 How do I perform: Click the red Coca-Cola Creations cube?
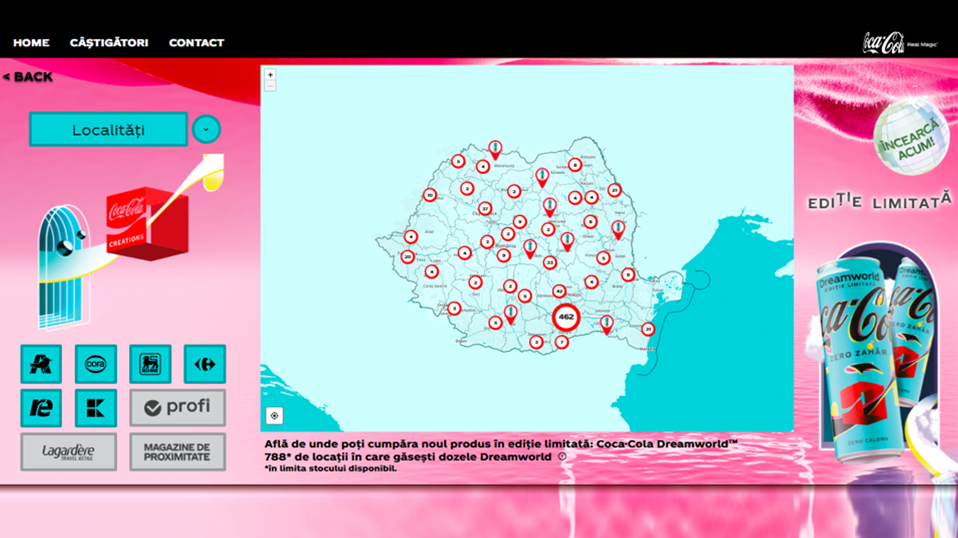[147, 224]
